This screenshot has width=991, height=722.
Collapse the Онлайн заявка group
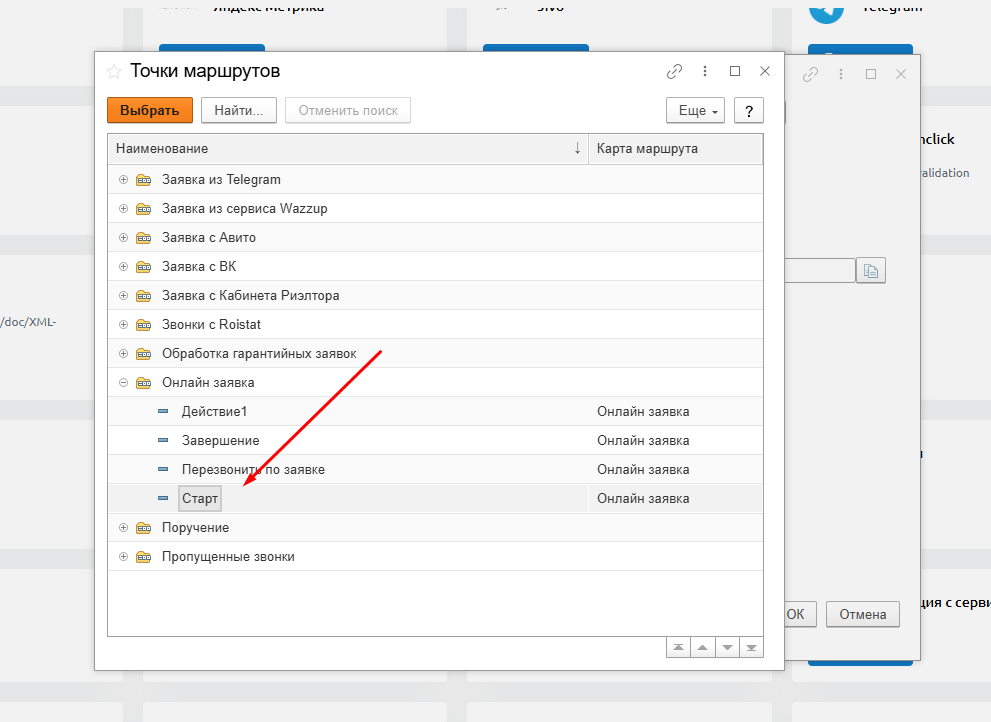[x=123, y=383]
